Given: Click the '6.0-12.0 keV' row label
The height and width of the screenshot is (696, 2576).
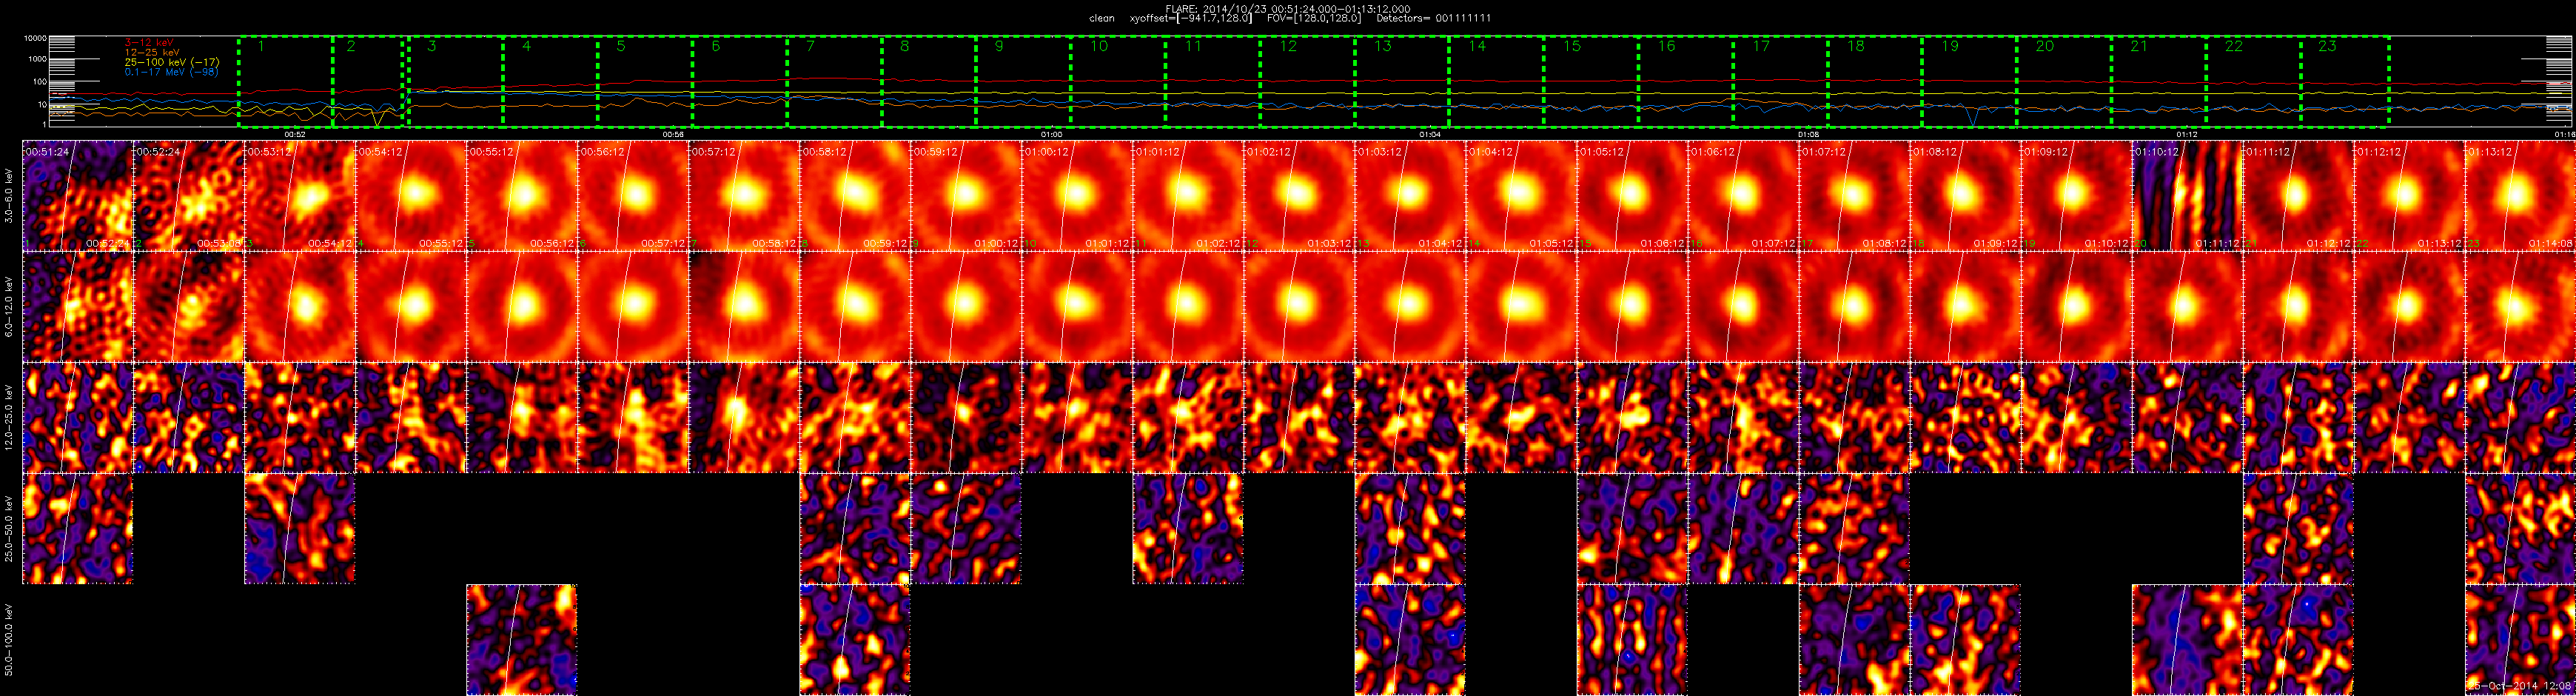Looking at the screenshot, I should [9, 307].
